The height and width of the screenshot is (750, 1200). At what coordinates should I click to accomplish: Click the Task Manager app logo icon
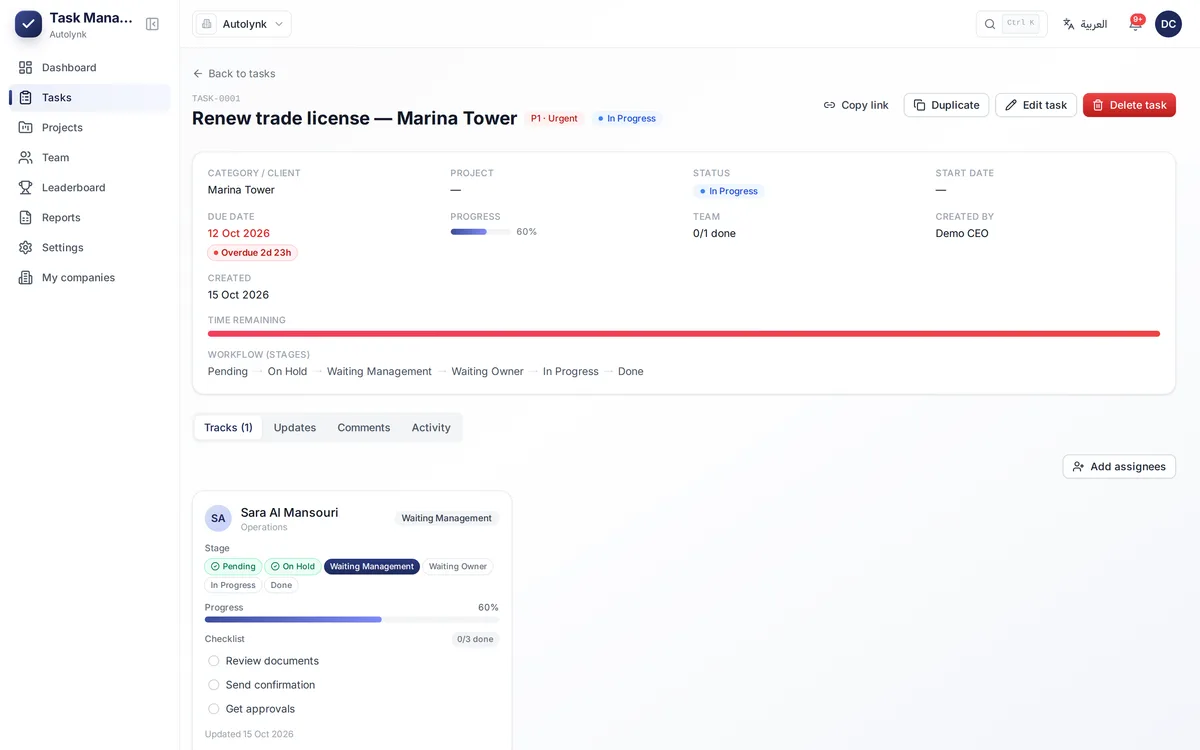(x=28, y=24)
